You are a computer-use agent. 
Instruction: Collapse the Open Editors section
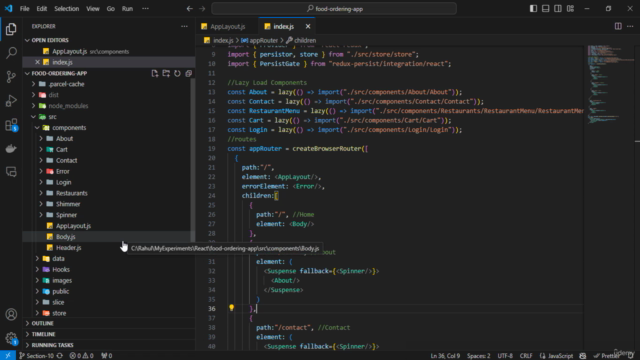point(109,40)
